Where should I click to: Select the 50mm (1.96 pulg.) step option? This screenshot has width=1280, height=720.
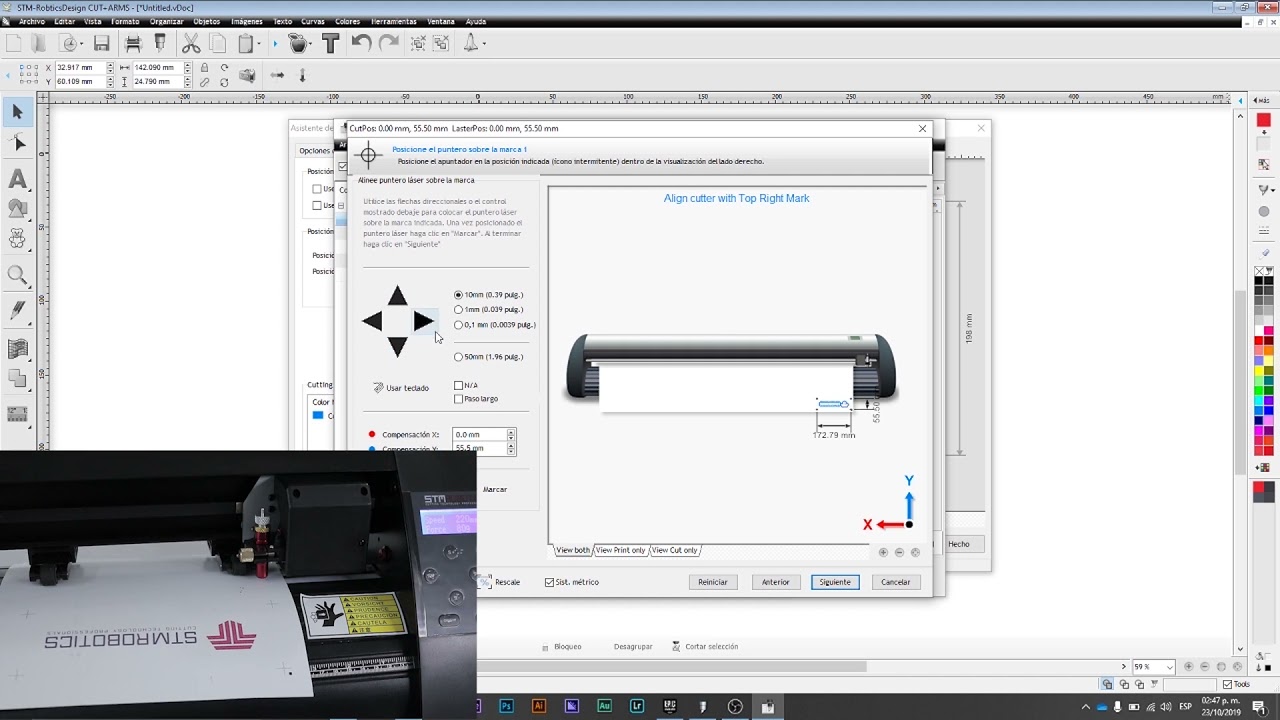point(488,356)
